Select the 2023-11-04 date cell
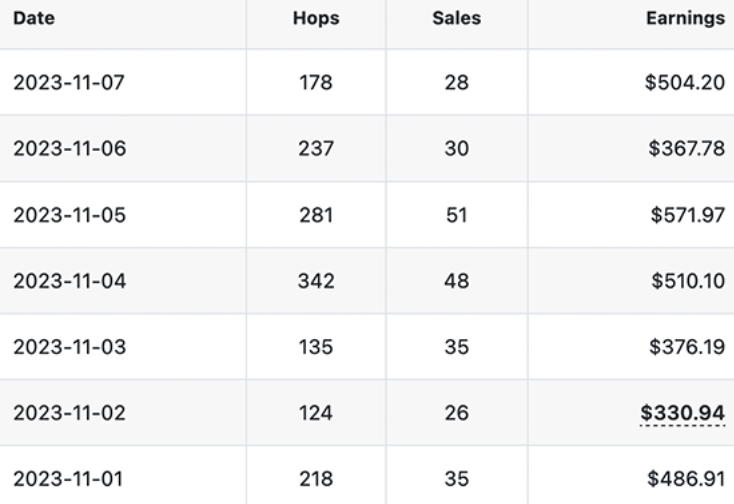 pyautogui.click(x=70, y=281)
